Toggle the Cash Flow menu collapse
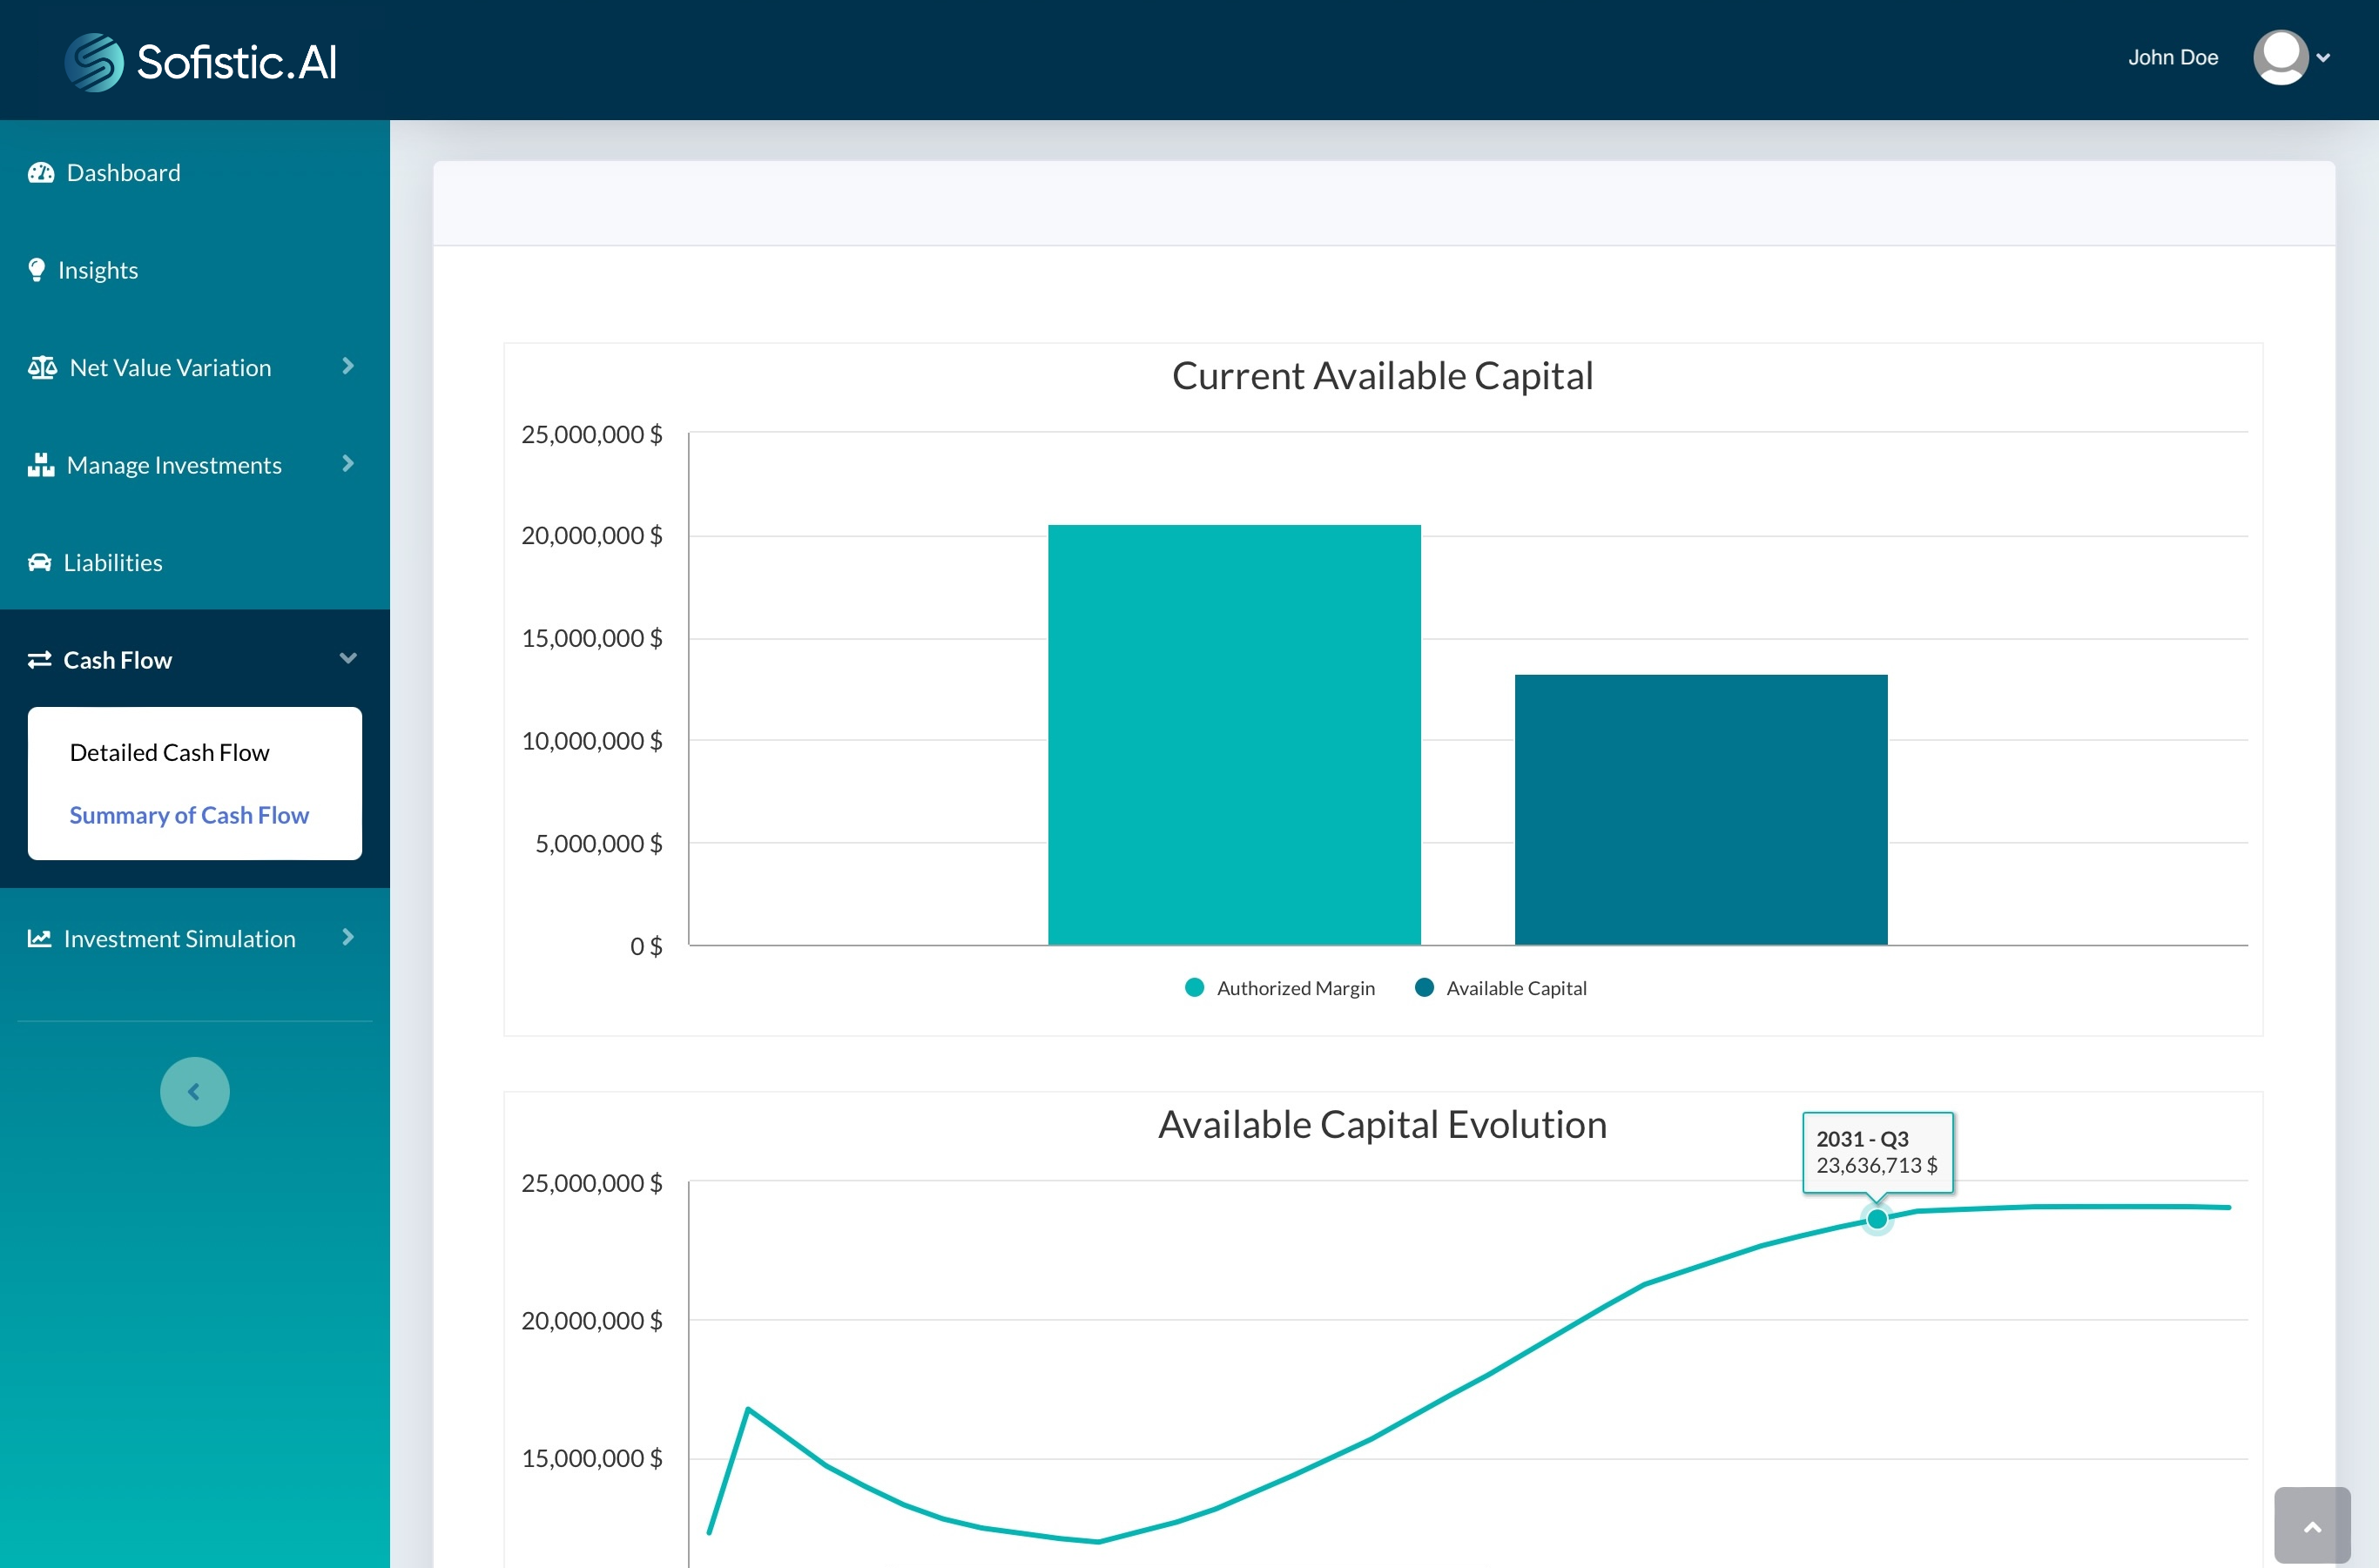 click(x=348, y=660)
